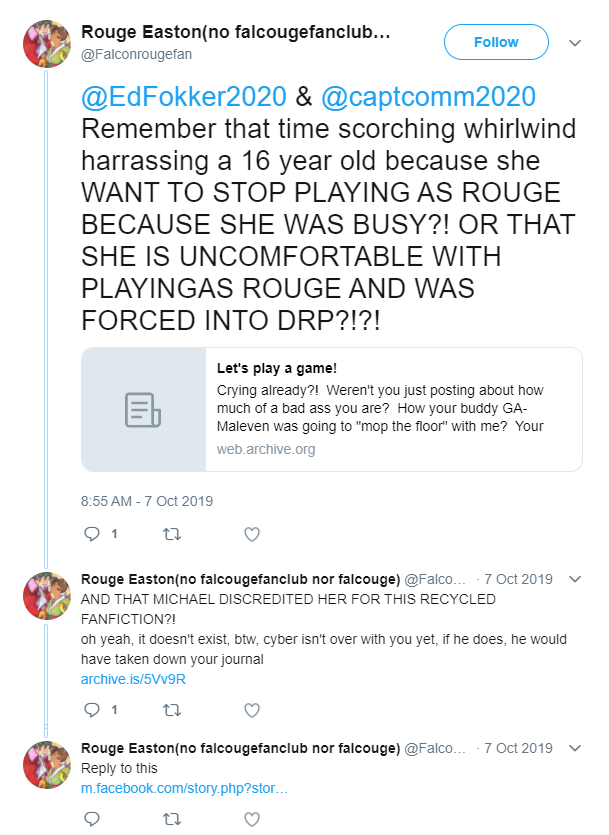Expand options for the third tweet
609x835 pixels.
pos(575,748)
